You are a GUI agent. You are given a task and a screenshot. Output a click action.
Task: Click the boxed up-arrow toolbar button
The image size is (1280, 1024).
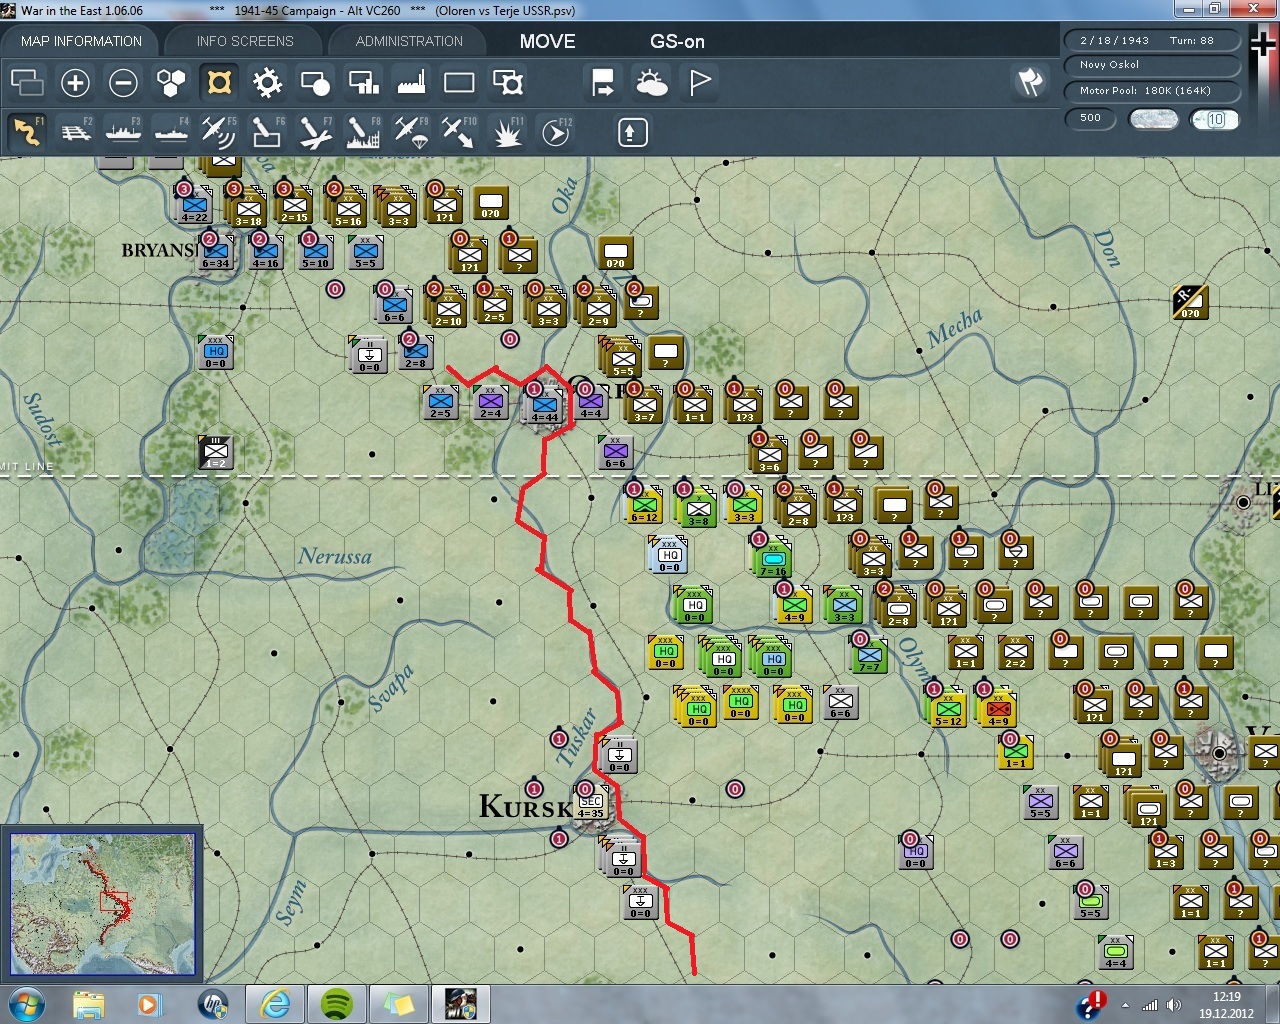pos(632,132)
